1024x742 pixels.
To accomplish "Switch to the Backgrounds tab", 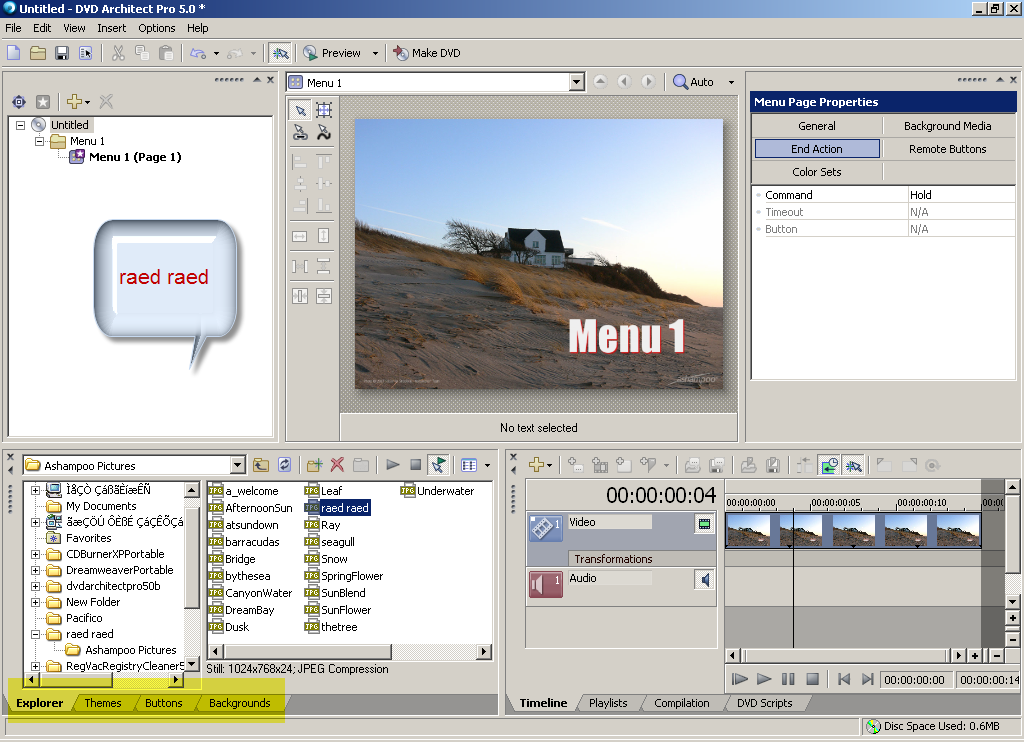I will (240, 703).
